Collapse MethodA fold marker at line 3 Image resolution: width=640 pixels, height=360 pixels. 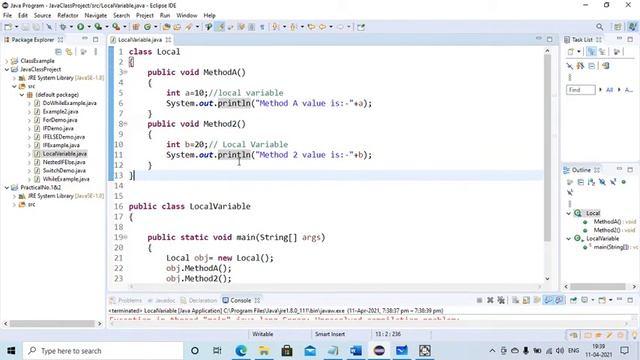point(126,72)
